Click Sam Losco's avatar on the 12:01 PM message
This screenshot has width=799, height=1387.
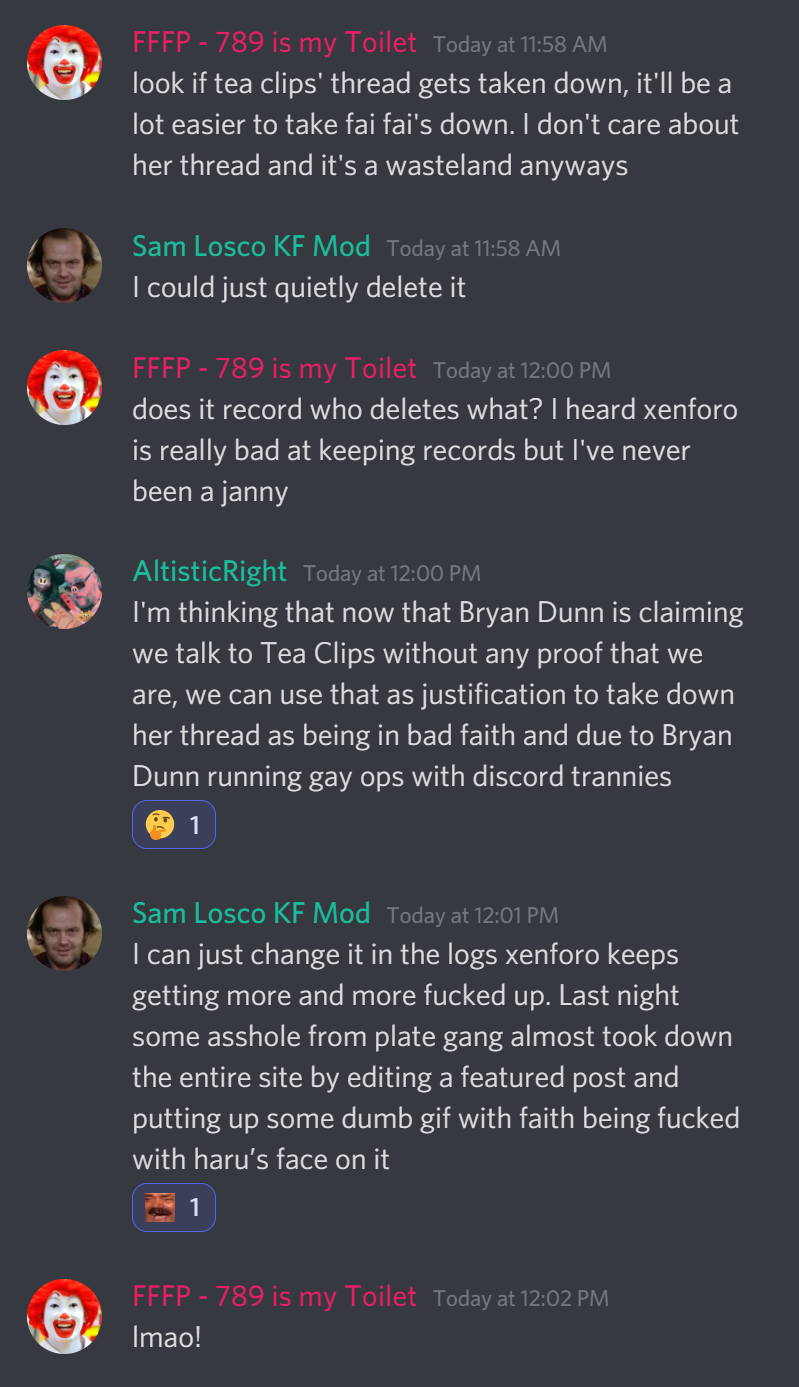pyautogui.click(x=64, y=933)
